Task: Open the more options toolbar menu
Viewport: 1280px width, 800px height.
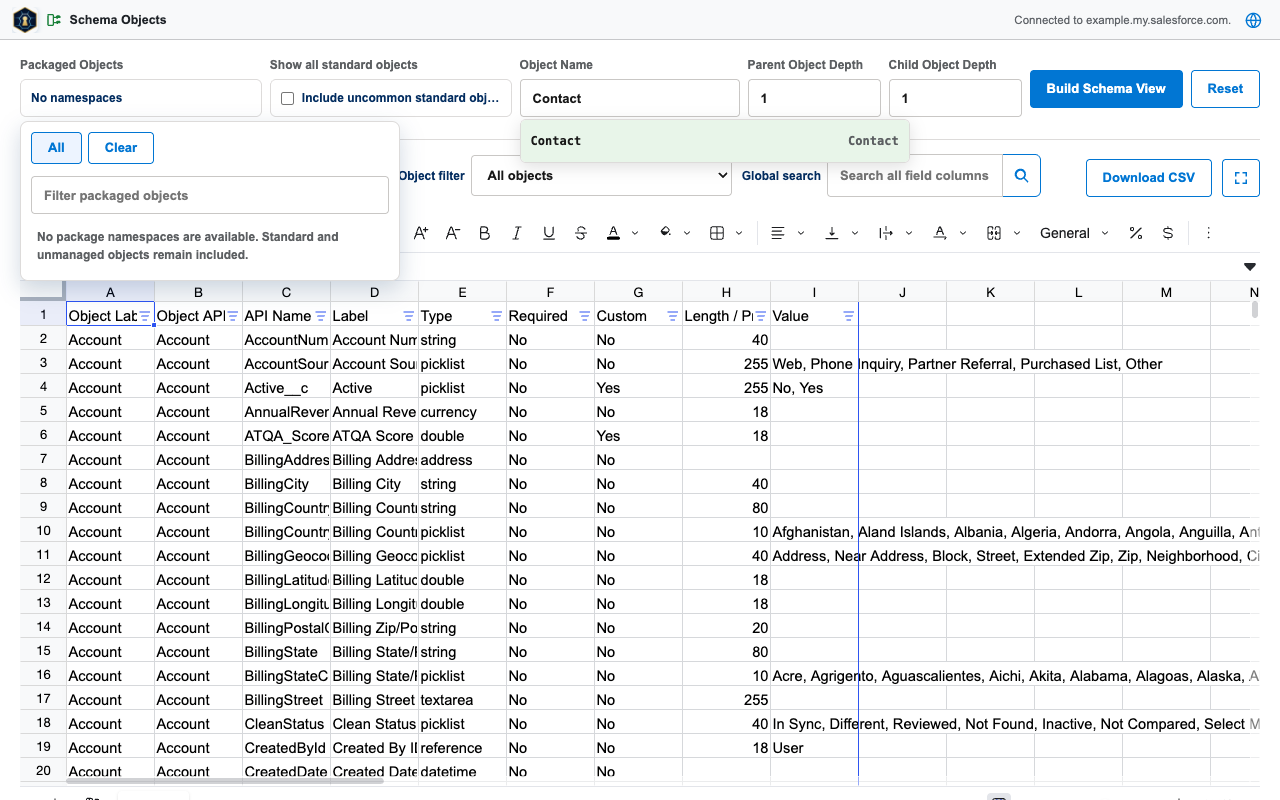Action: (x=1208, y=233)
